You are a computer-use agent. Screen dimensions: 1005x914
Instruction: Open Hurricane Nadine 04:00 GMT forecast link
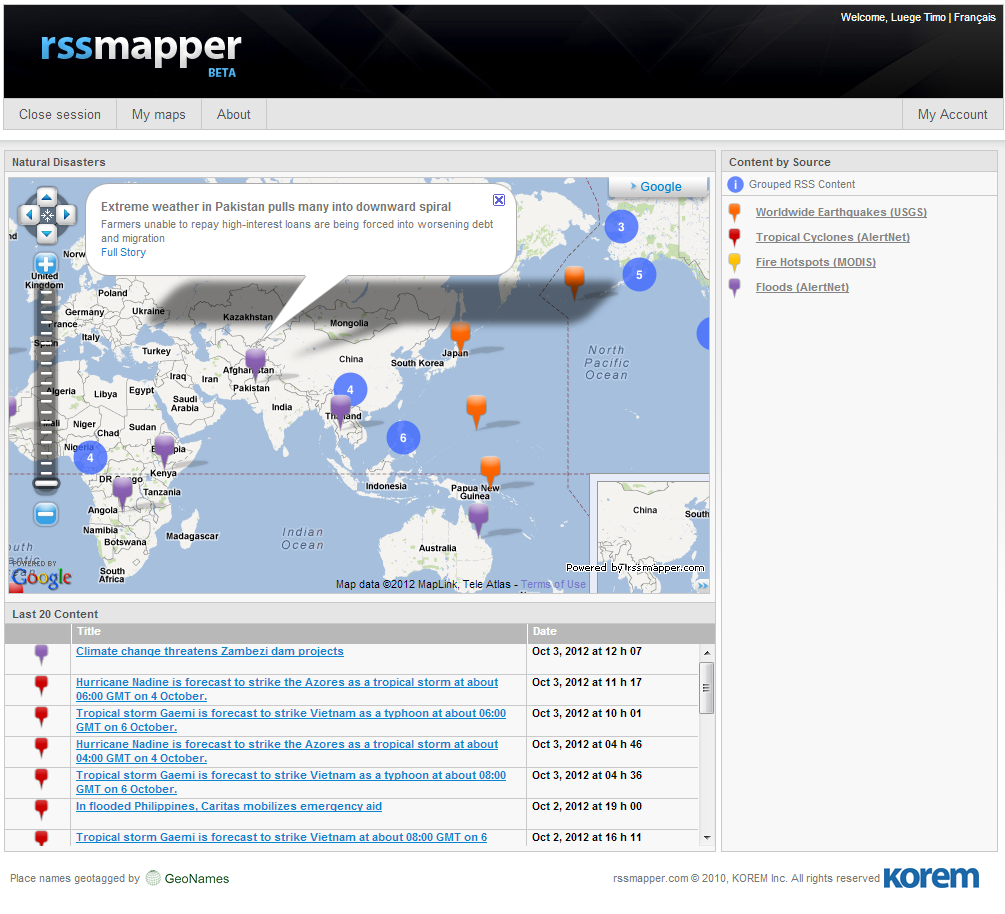coord(287,751)
